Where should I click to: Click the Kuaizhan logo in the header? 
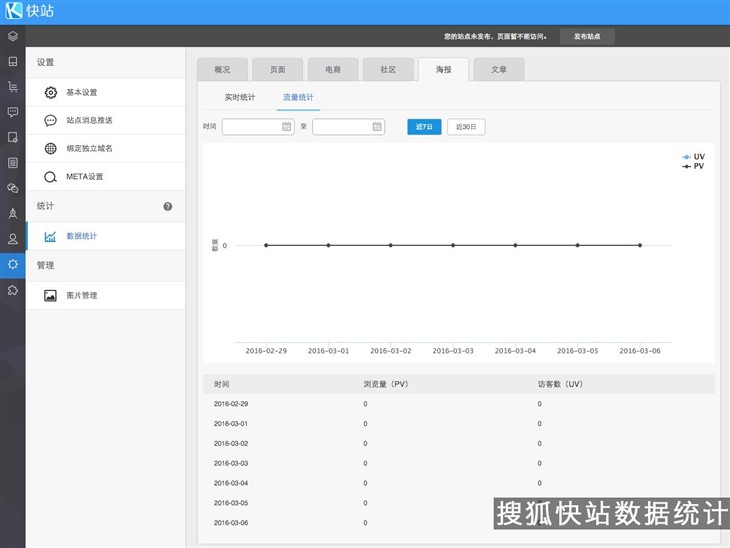30,11
